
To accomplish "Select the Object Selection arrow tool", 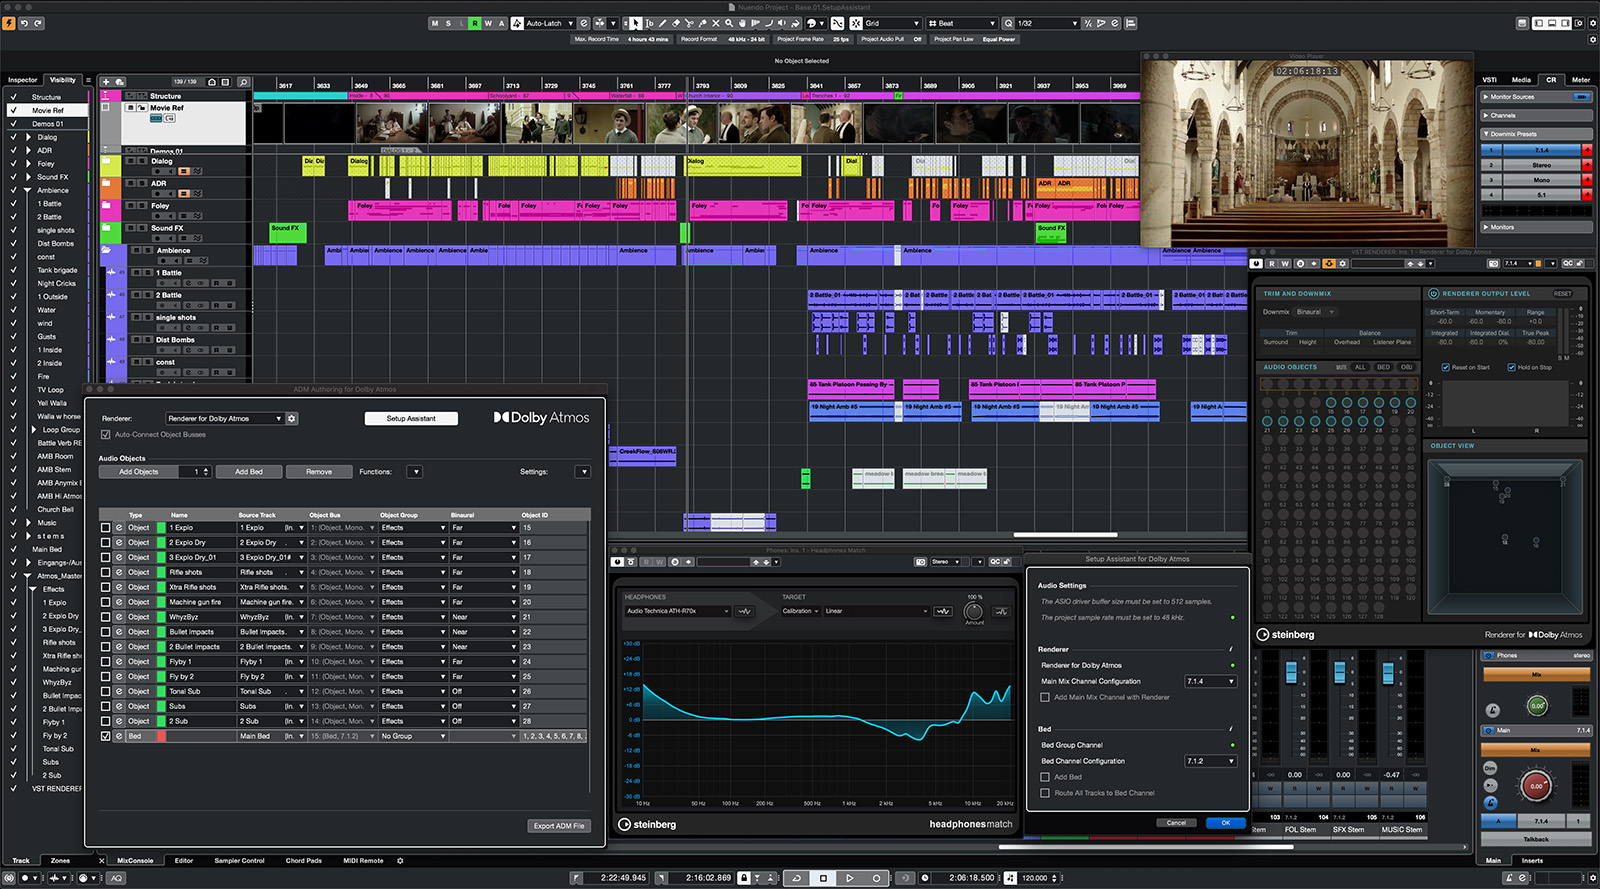I will 635,23.
